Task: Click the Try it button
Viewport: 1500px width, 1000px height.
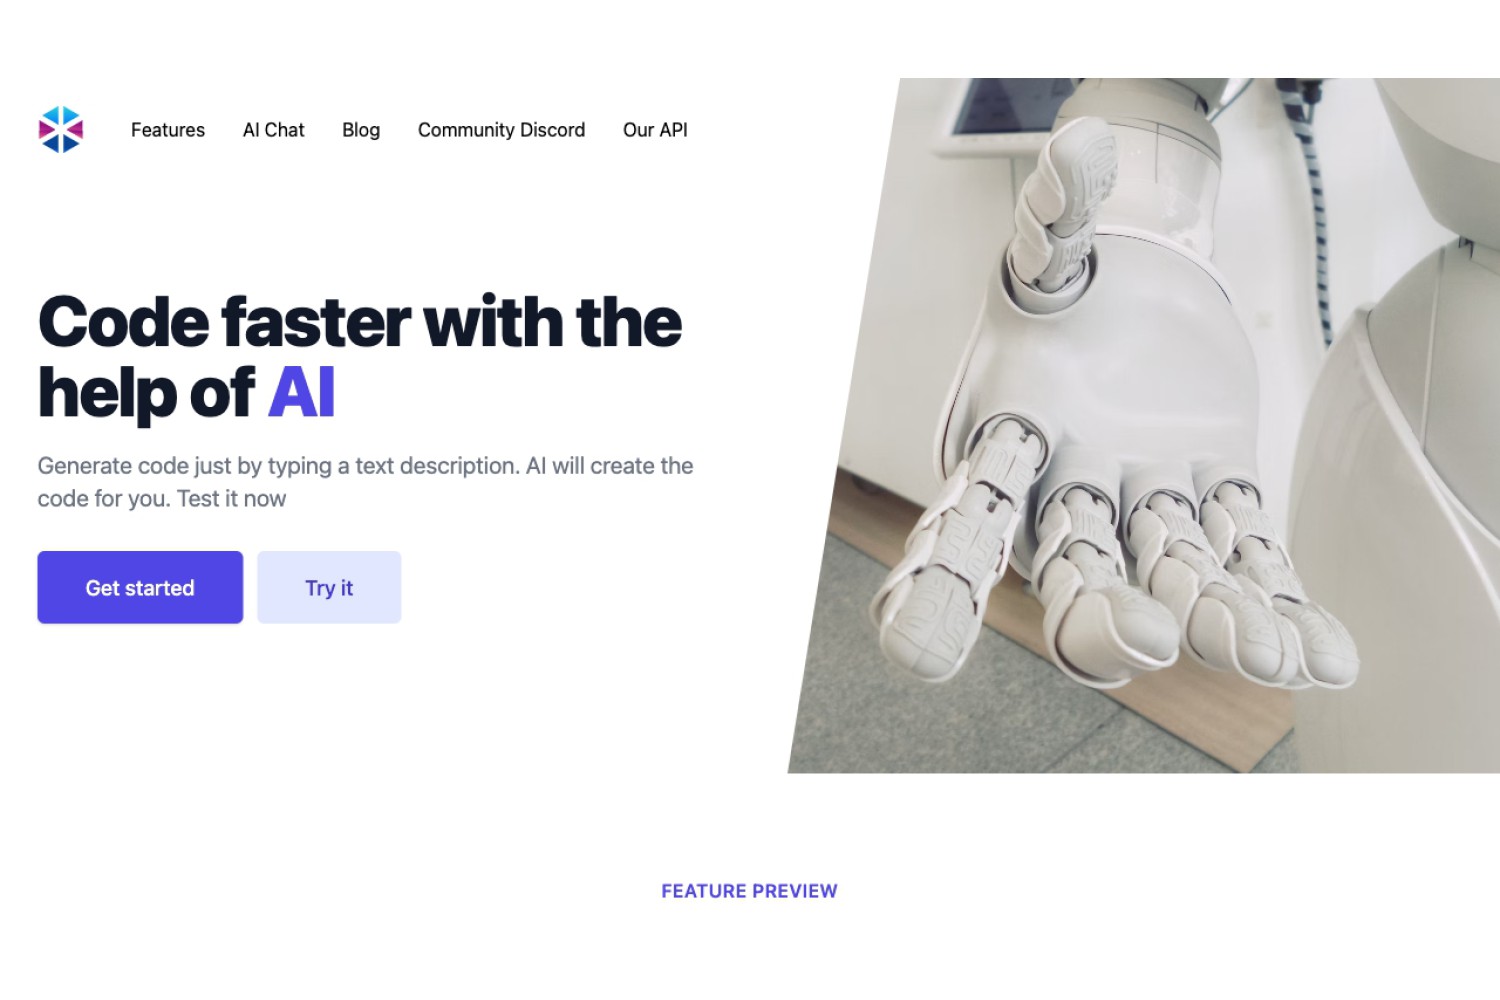Action: coord(329,587)
